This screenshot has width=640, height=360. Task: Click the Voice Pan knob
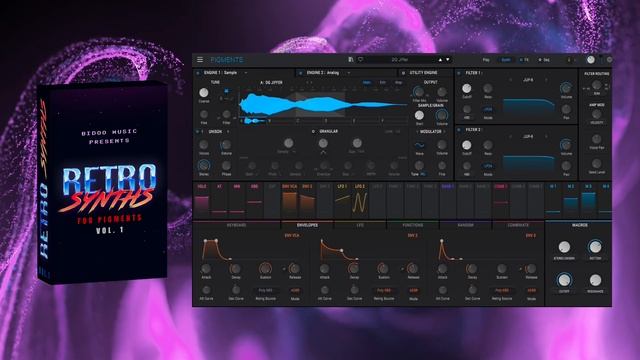pos(596,139)
